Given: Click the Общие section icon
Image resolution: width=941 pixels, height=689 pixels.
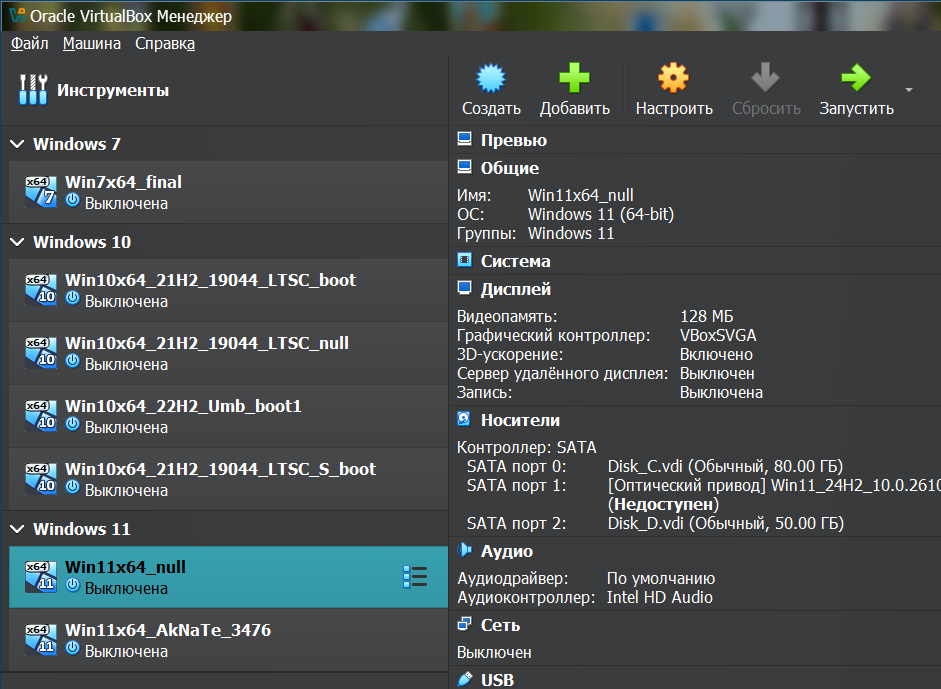Looking at the screenshot, I should (x=464, y=167).
